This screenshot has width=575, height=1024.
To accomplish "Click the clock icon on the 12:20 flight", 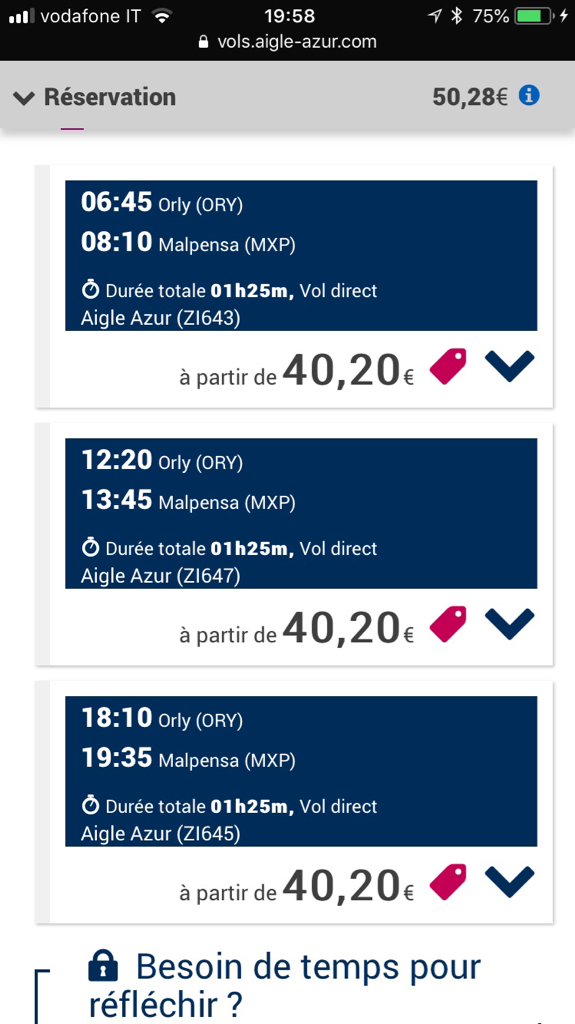I will pos(90,548).
